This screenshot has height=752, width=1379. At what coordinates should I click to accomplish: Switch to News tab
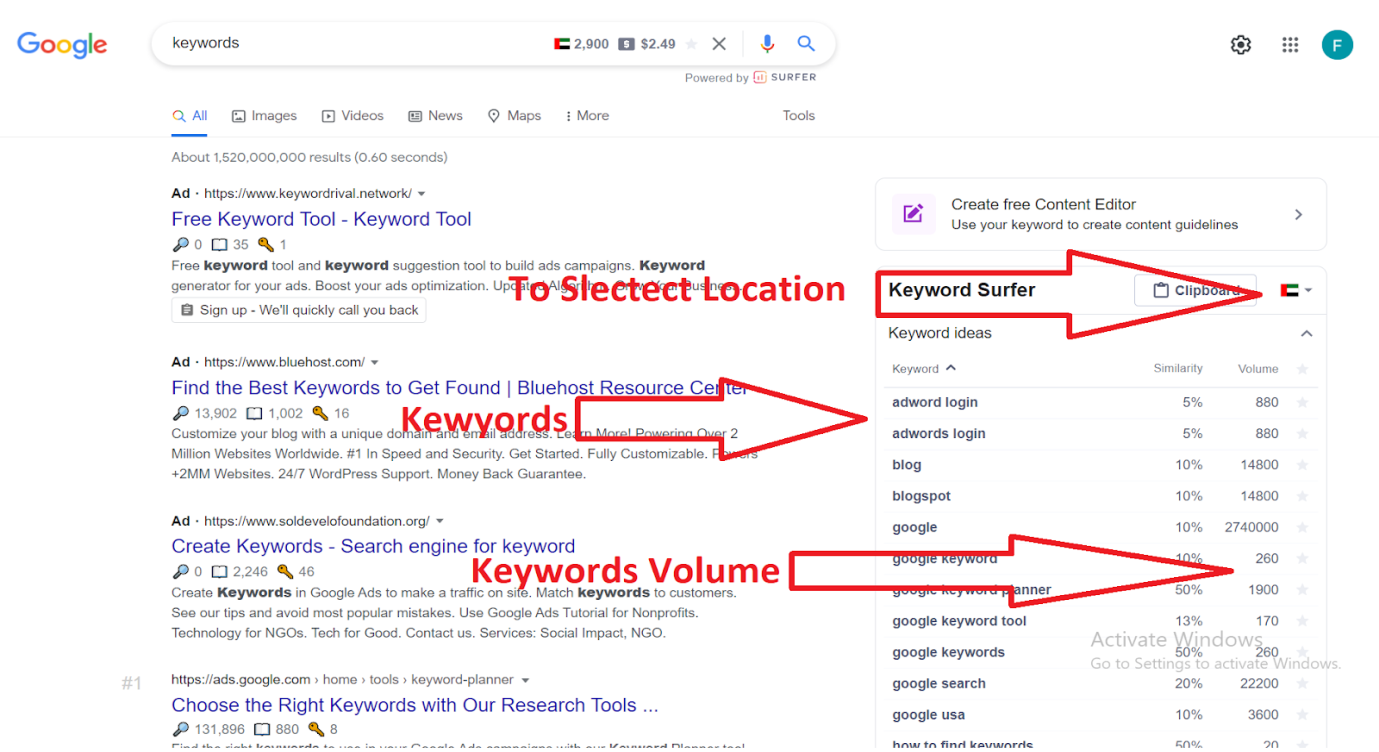tap(436, 116)
